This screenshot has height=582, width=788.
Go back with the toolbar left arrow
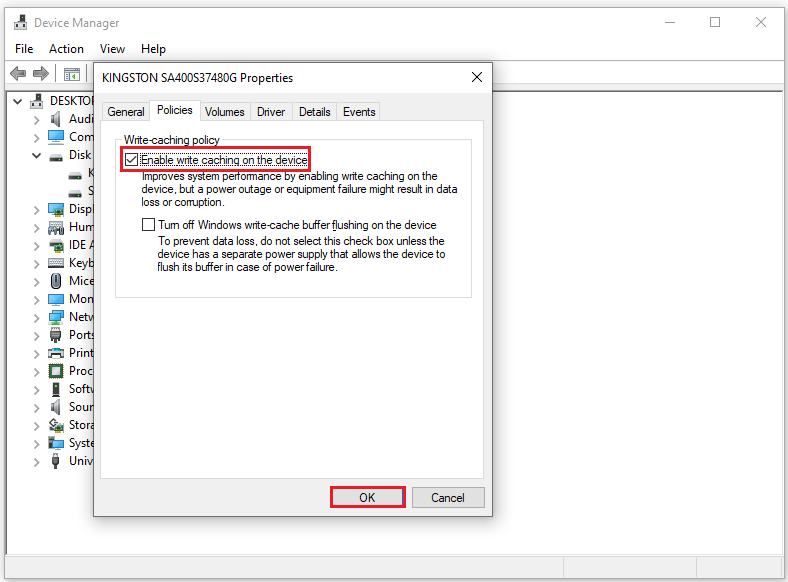point(18,73)
